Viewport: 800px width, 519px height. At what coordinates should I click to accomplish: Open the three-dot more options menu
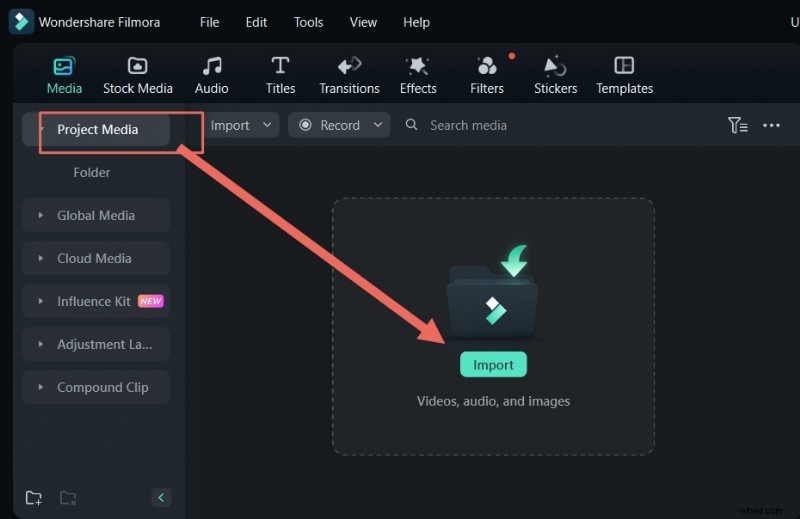coord(771,125)
